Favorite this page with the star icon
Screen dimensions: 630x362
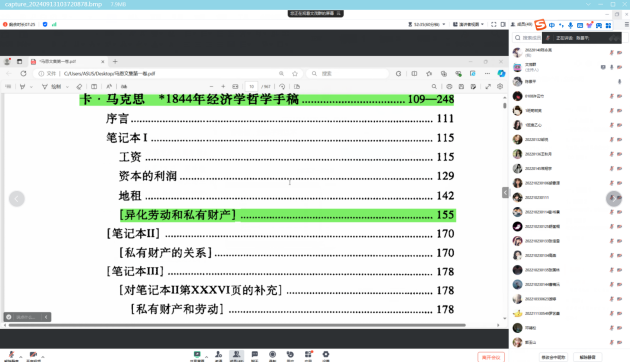[295, 74]
